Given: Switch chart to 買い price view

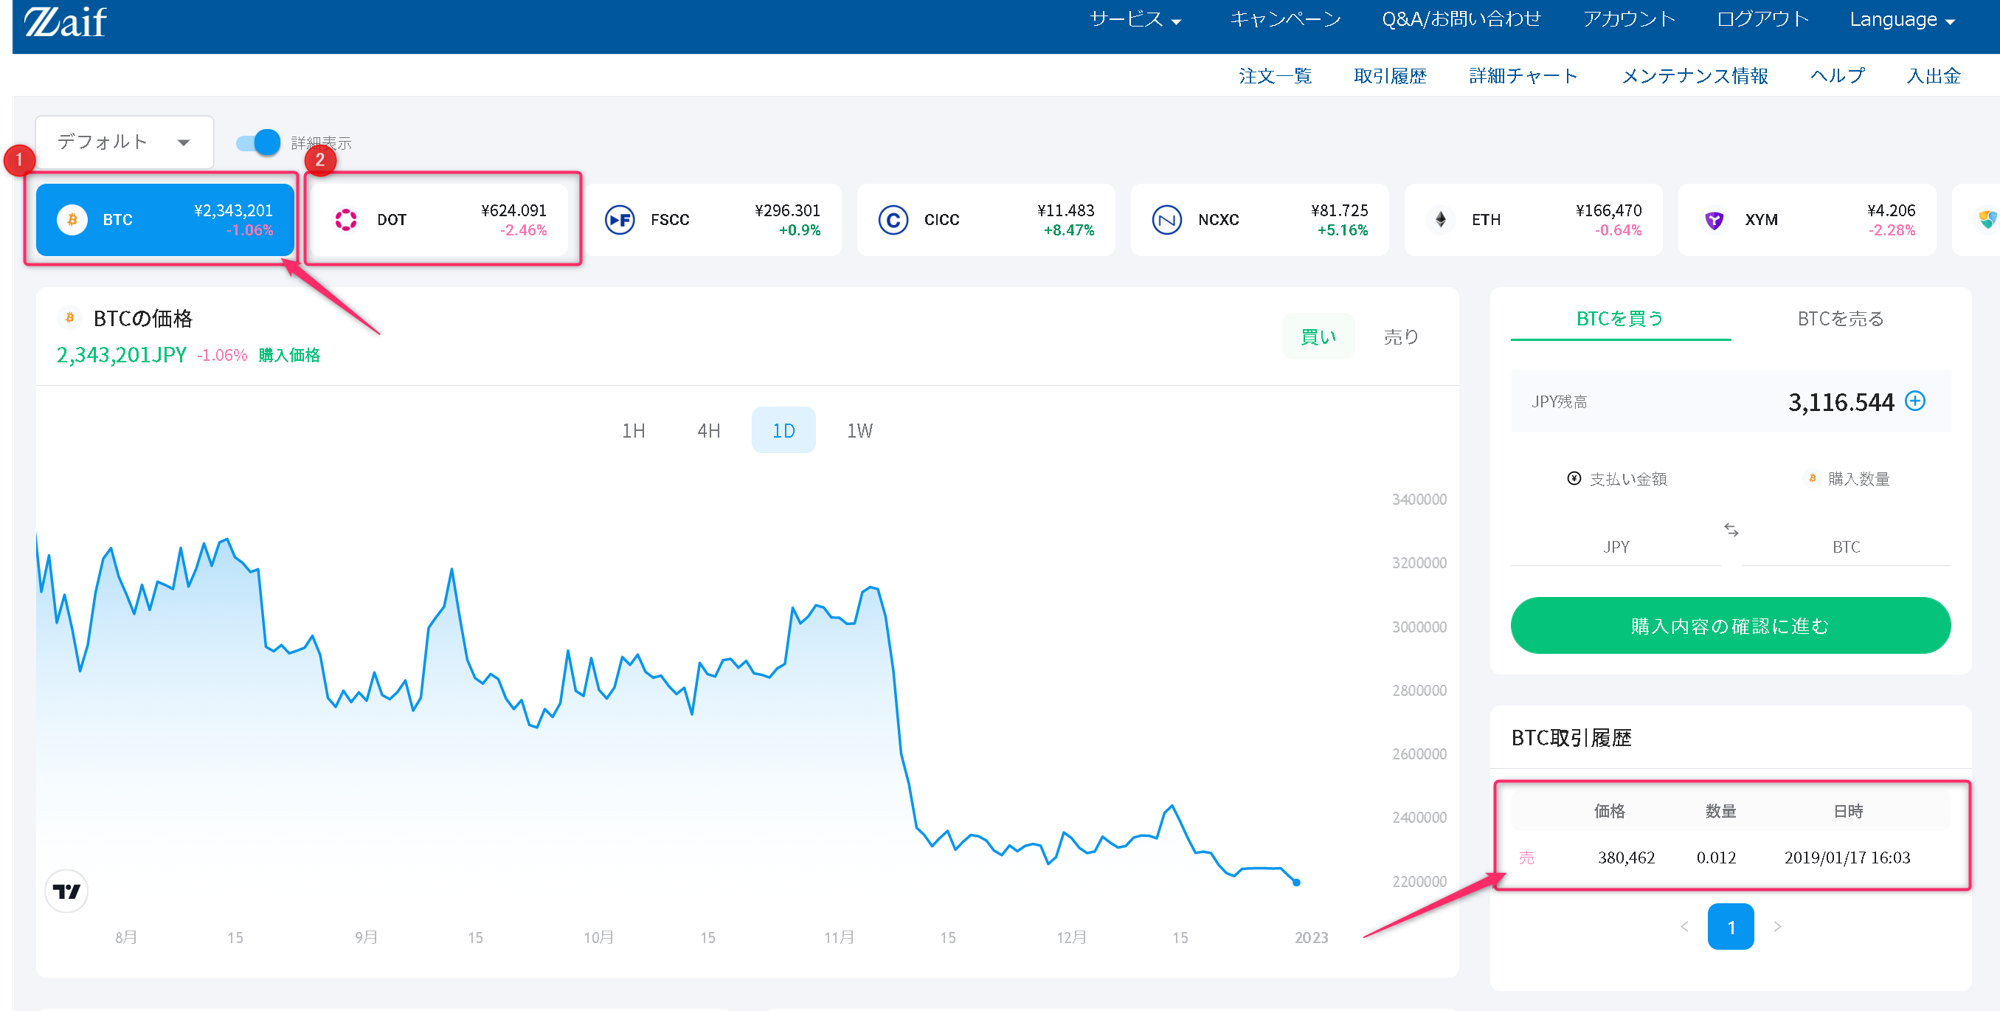Looking at the screenshot, I should click(1318, 337).
